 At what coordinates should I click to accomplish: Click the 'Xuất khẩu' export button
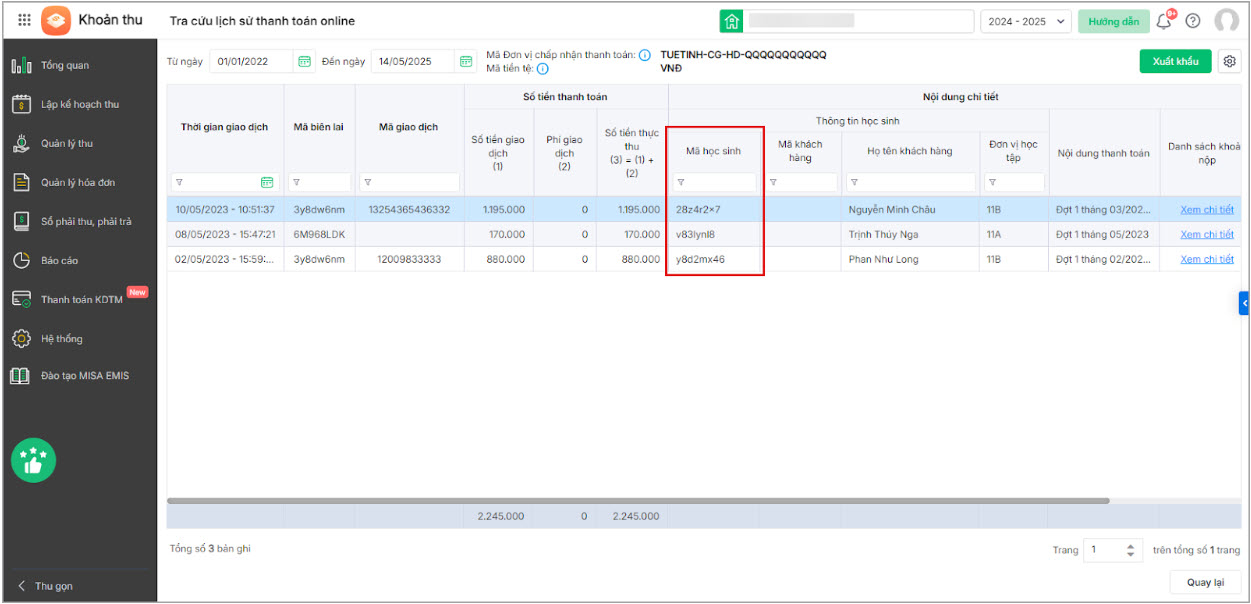tap(1175, 61)
